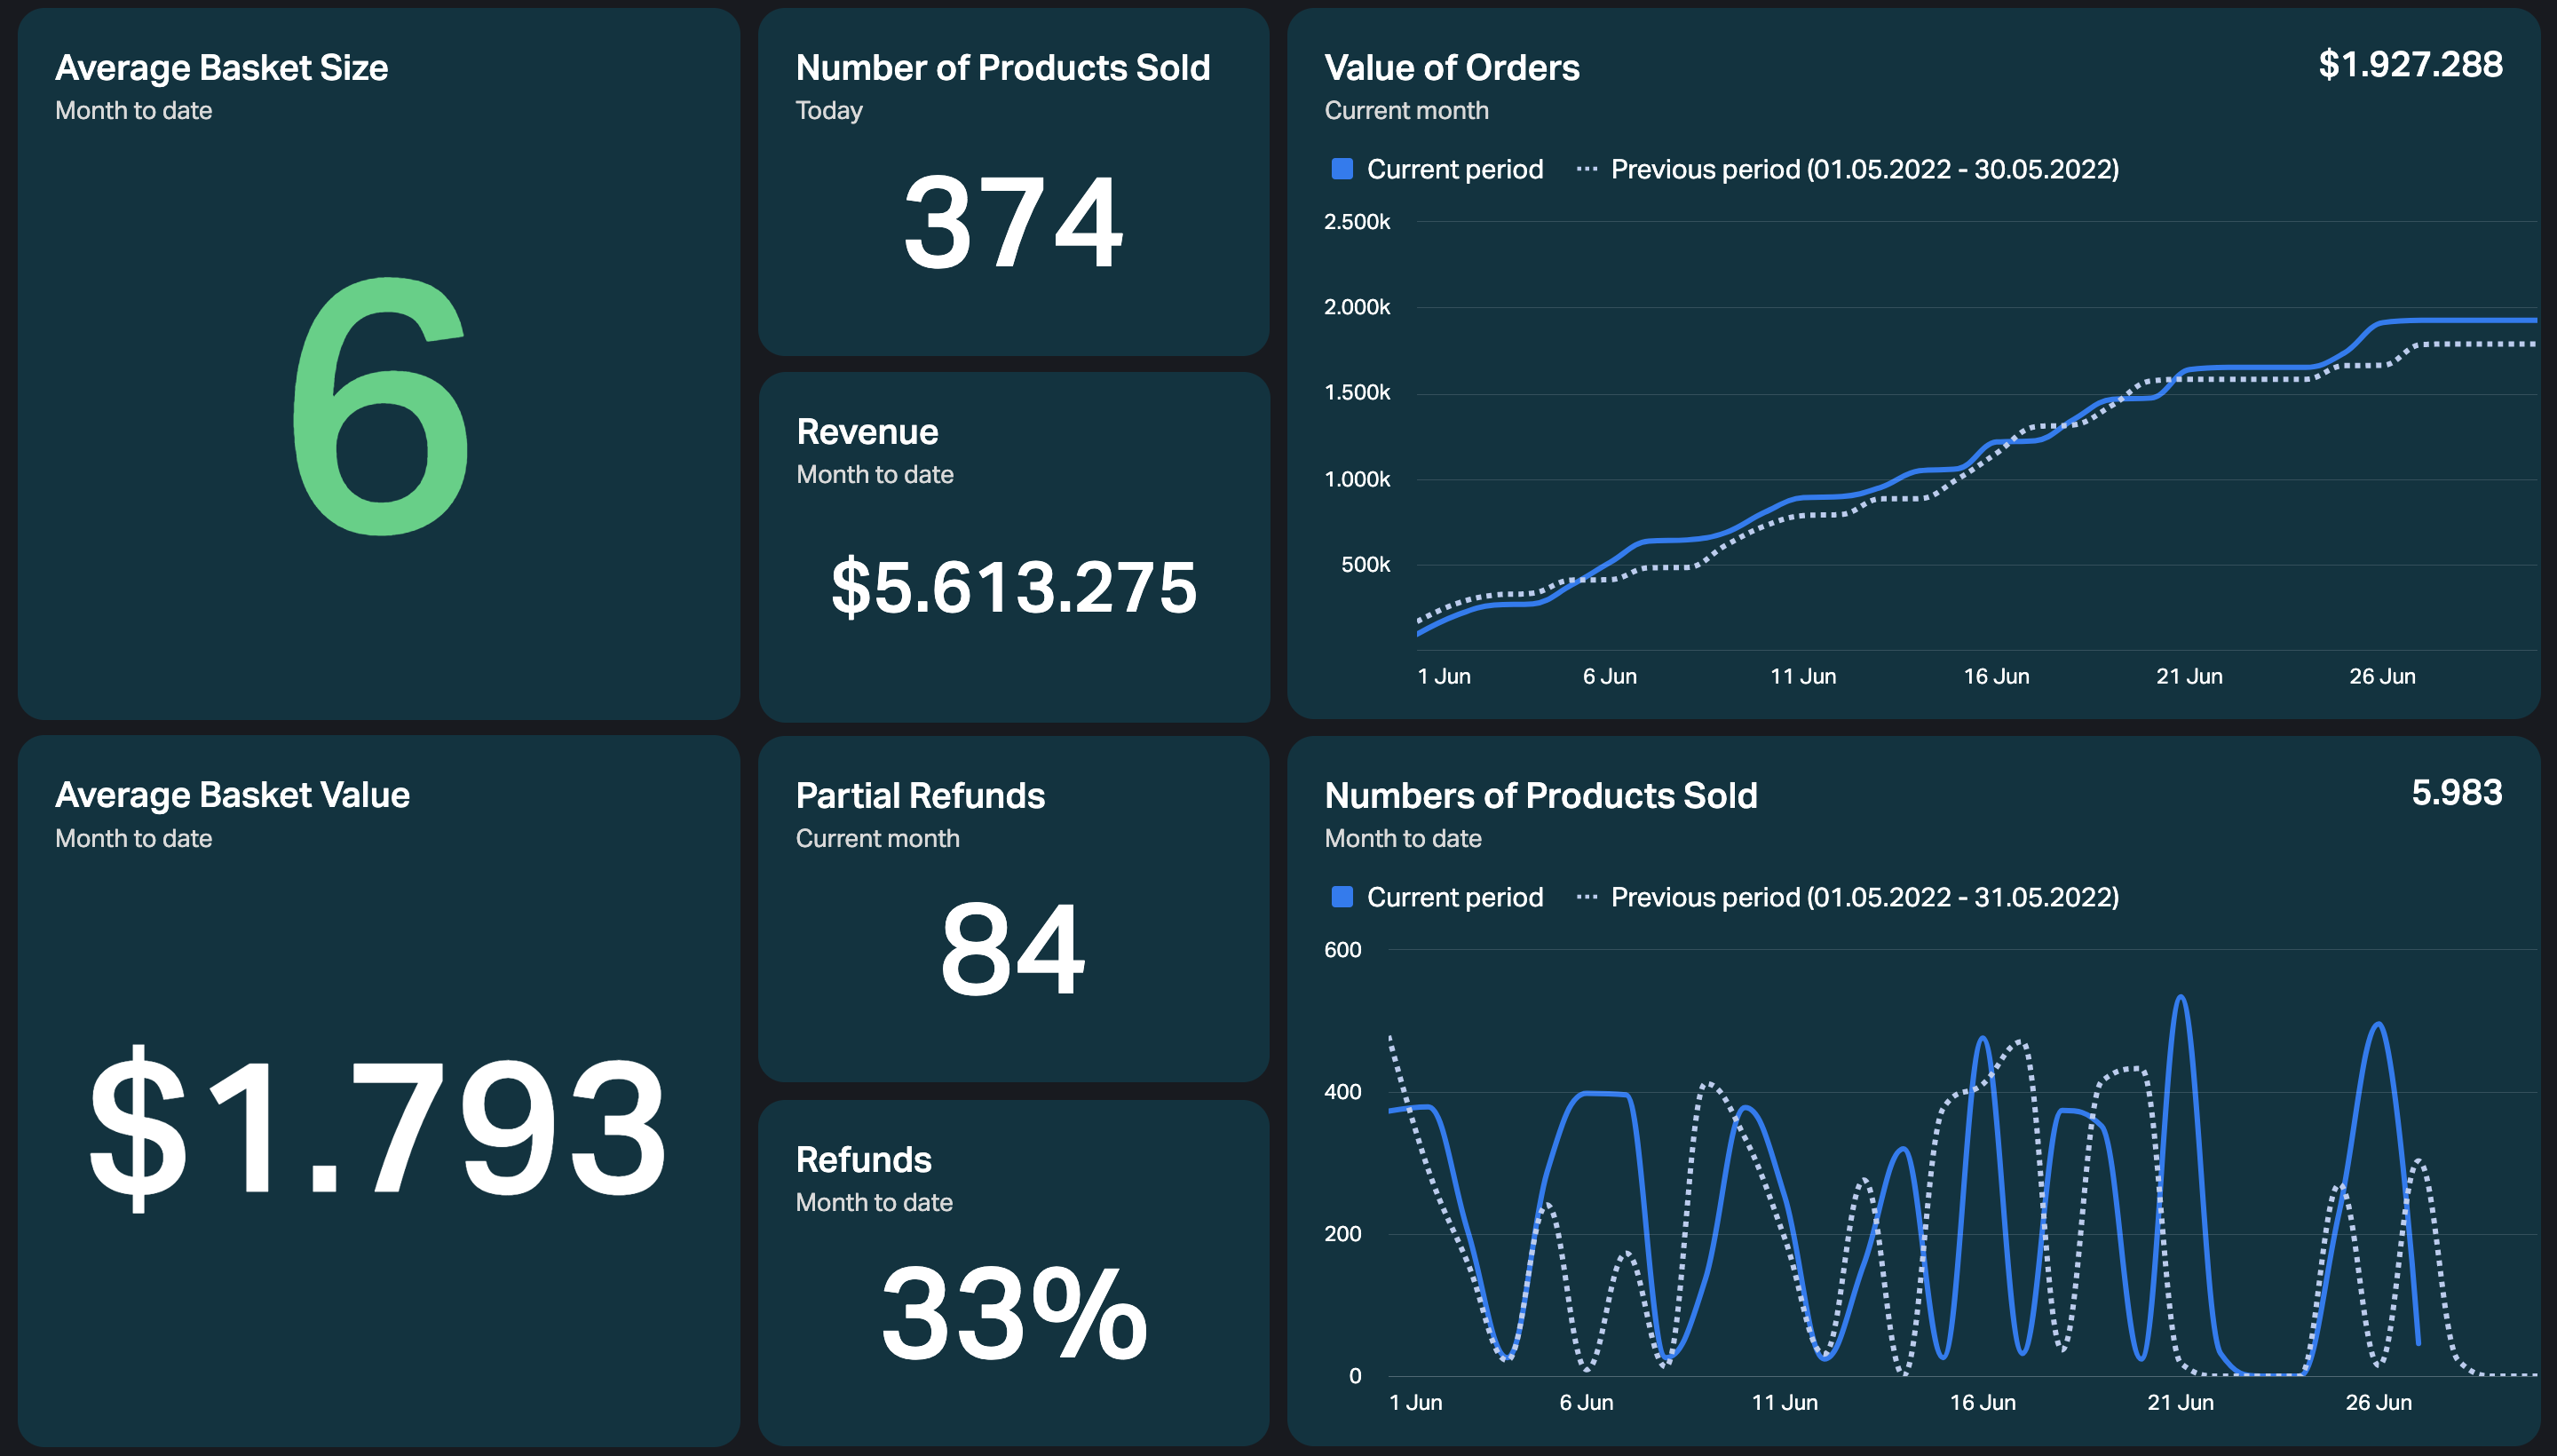Click the dotted Previous period icon in Value of Orders legend
The image size is (2557, 1456).
click(1586, 169)
